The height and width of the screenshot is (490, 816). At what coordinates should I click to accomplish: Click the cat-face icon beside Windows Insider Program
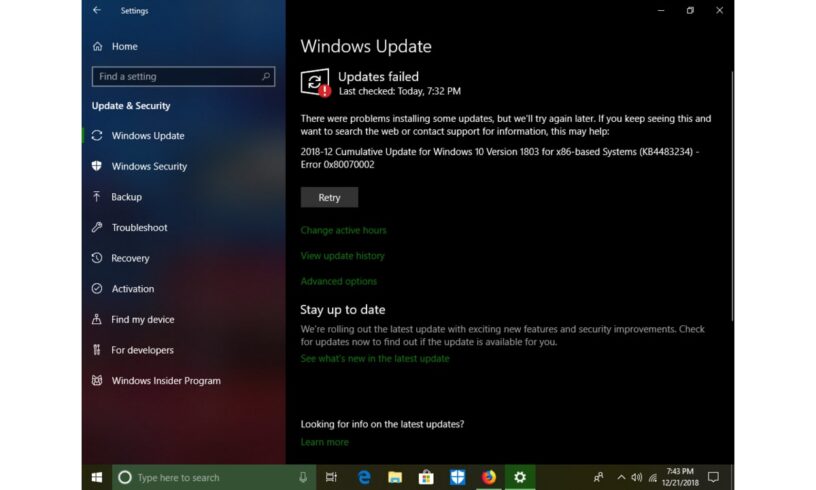[97, 380]
